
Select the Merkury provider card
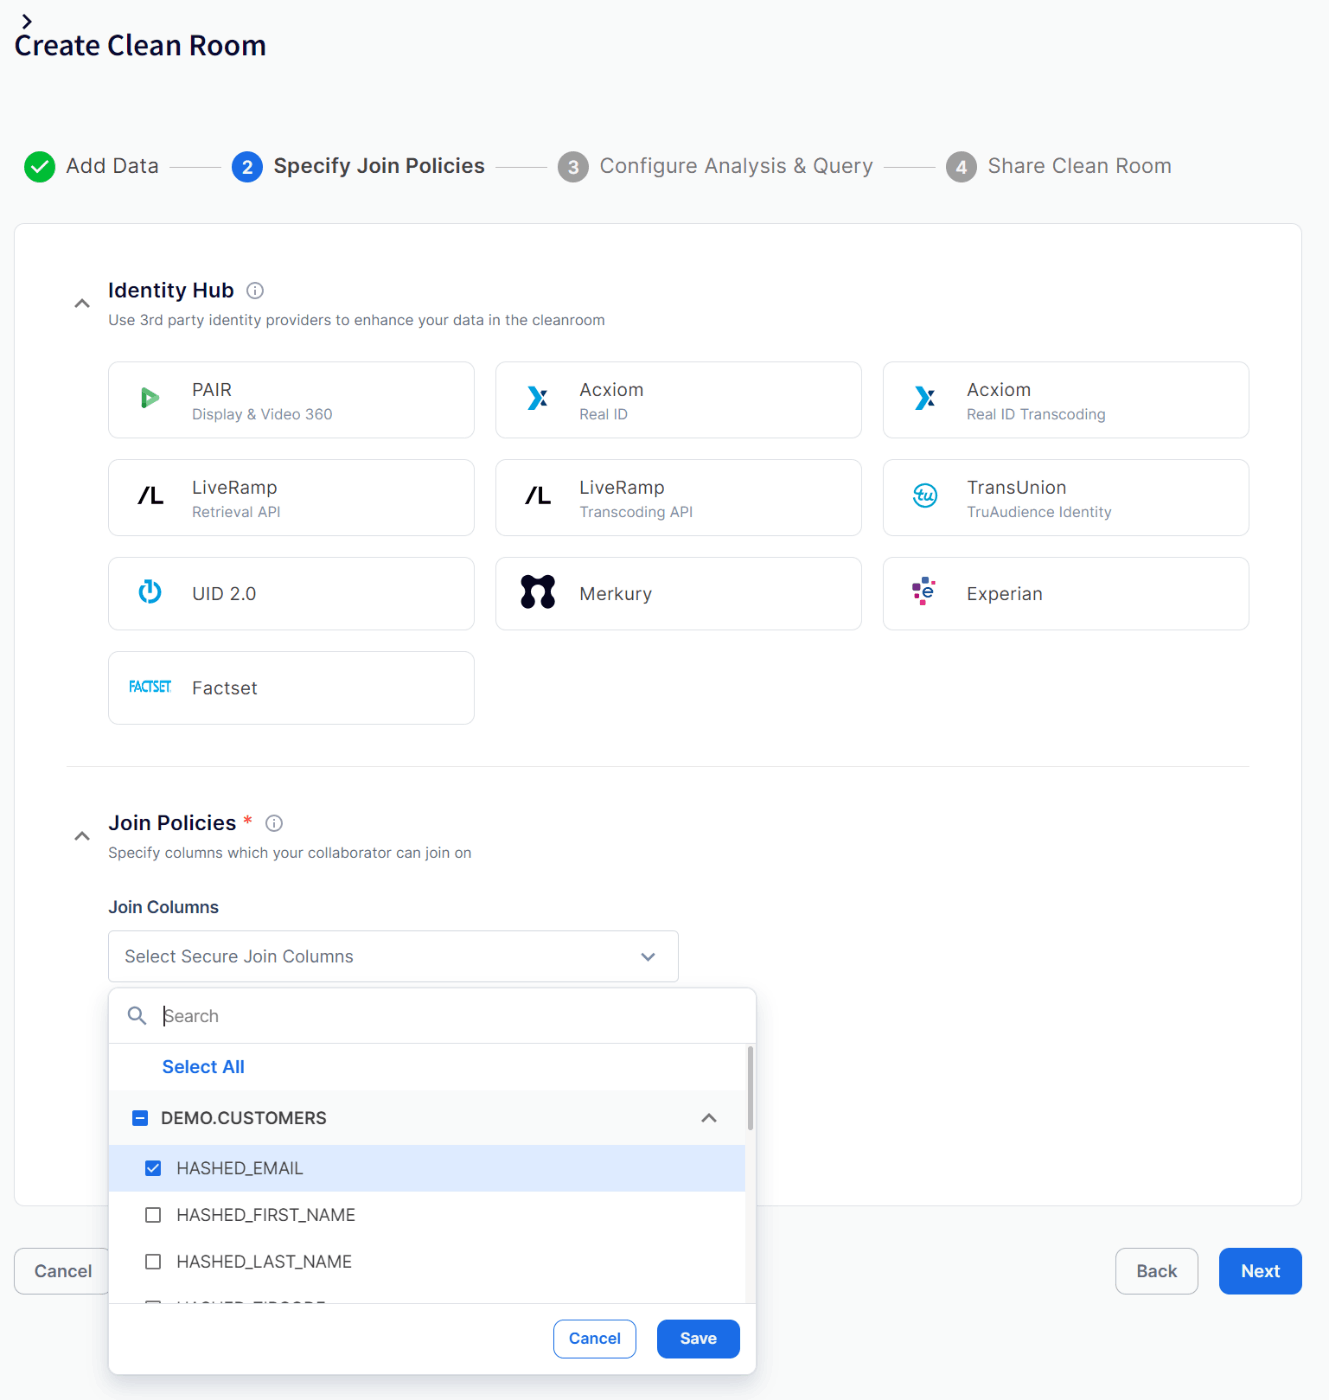point(678,594)
